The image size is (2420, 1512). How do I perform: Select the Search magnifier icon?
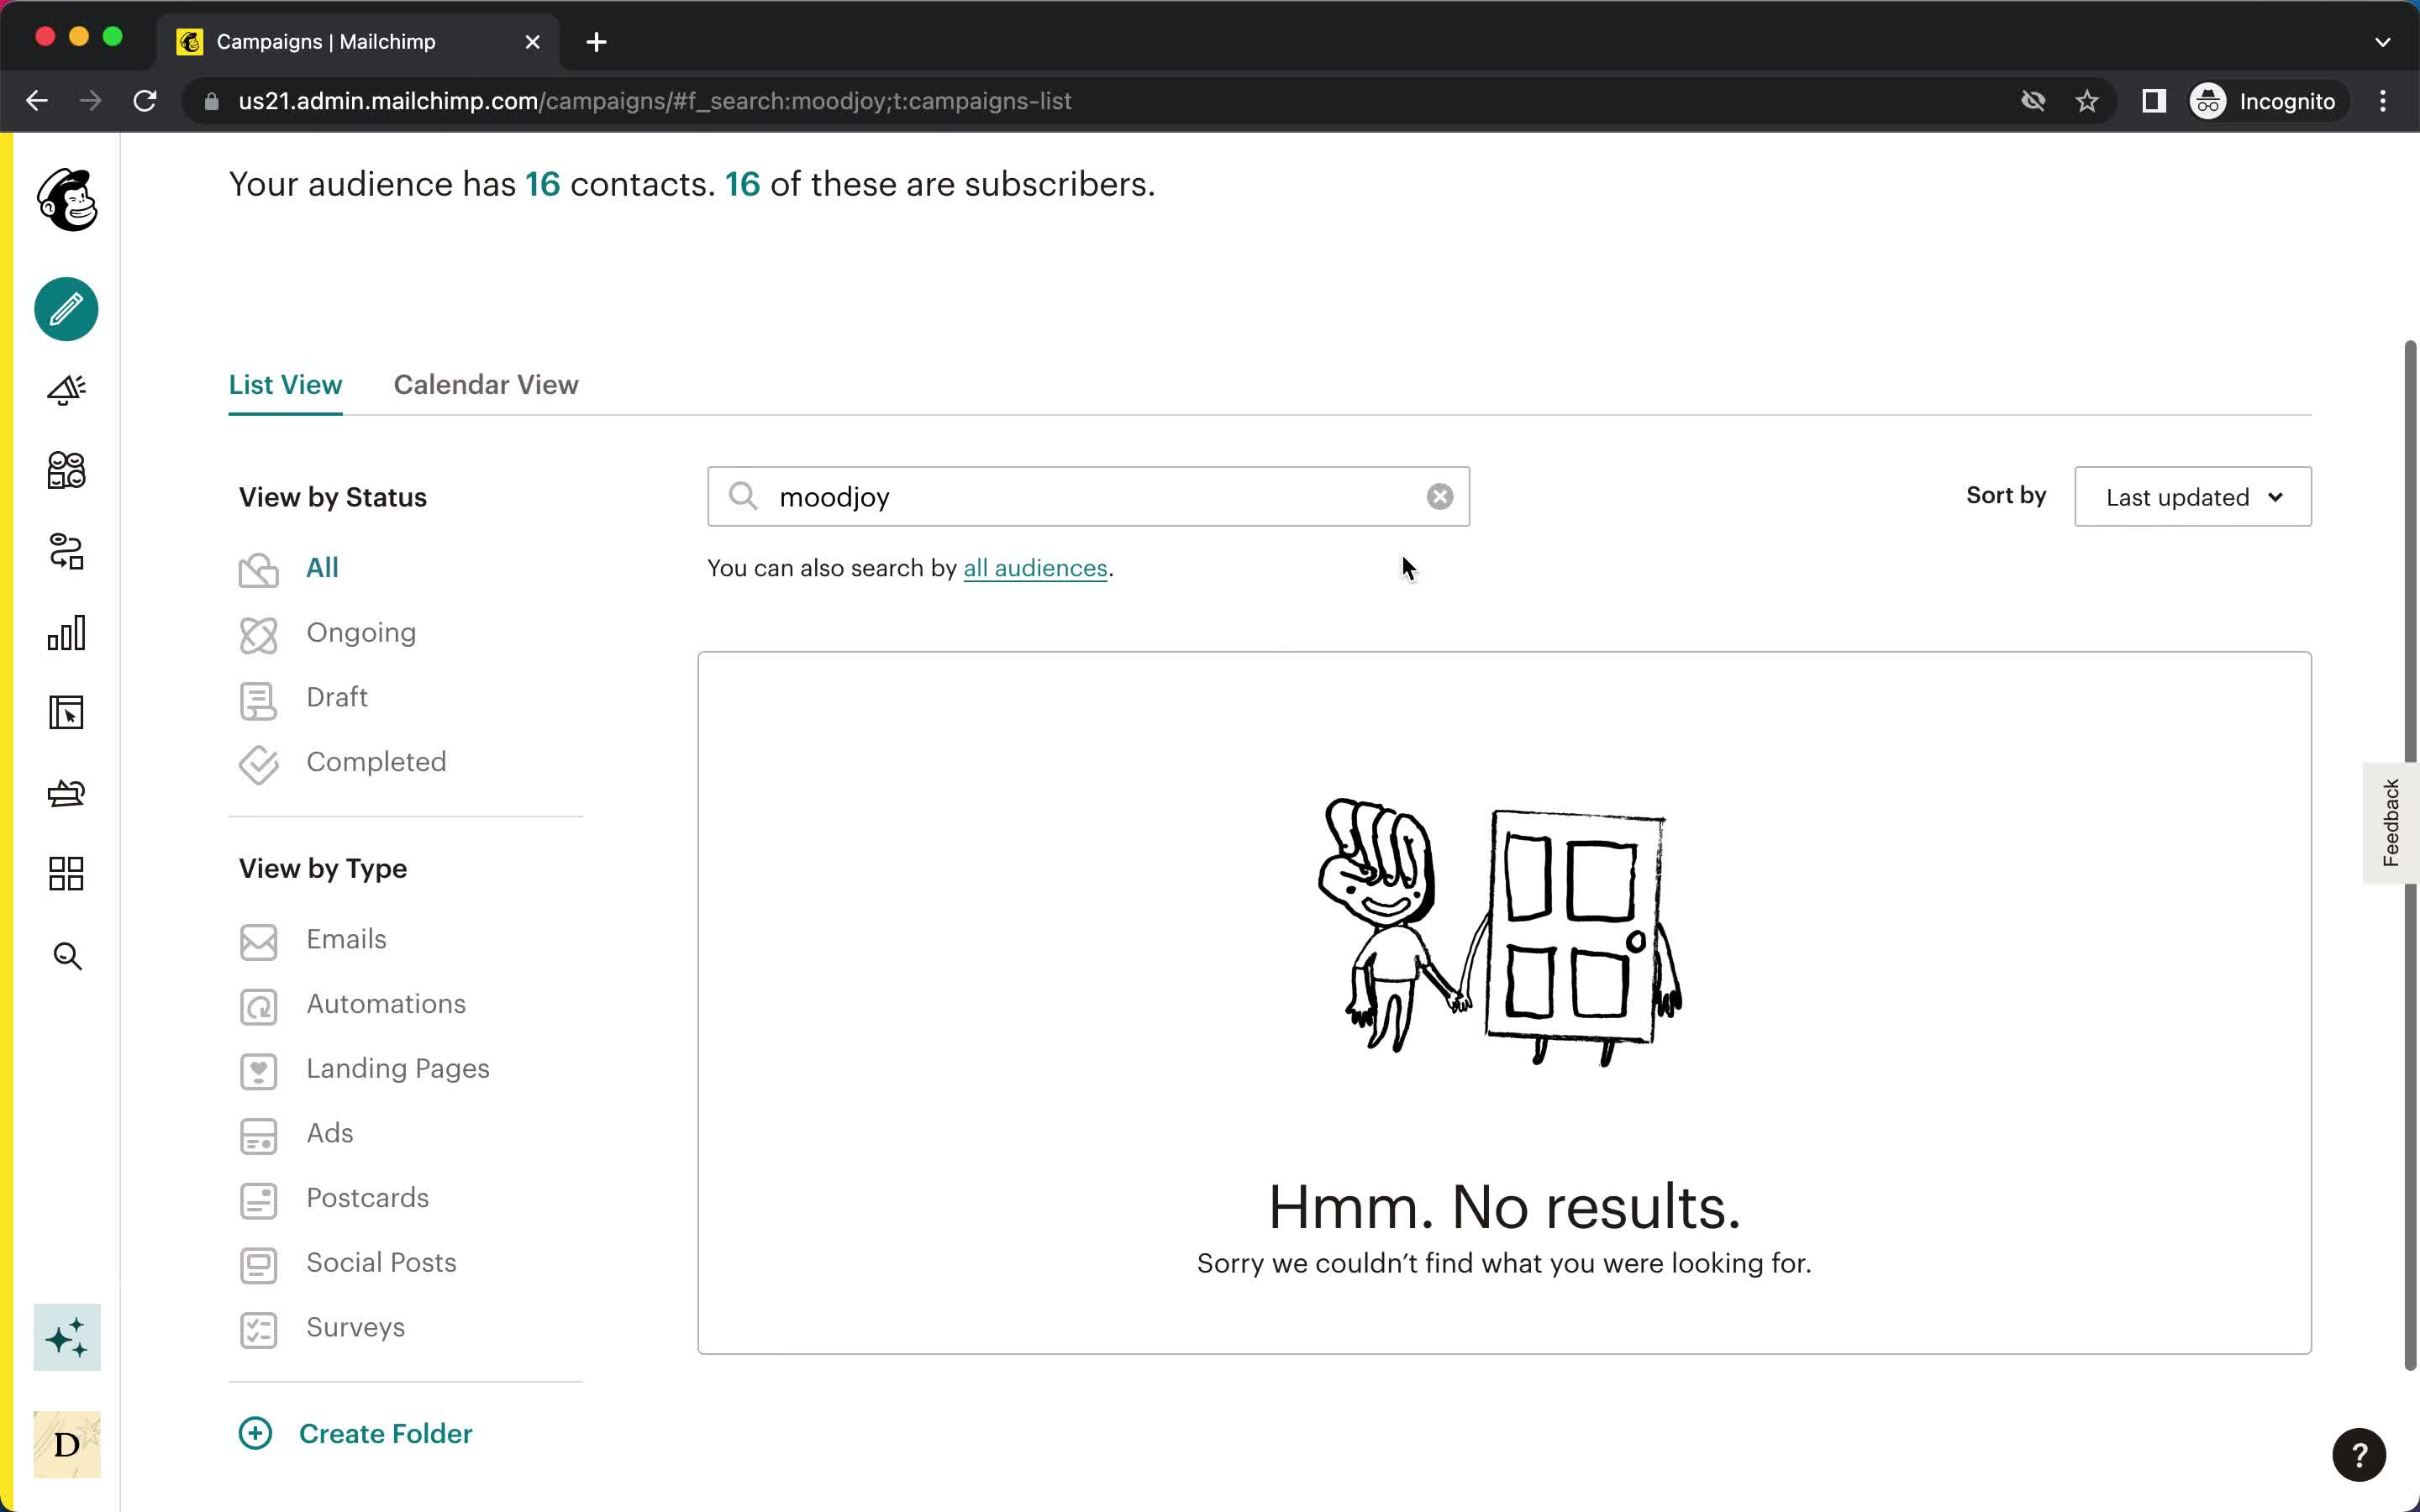pyautogui.click(x=744, y=496)
